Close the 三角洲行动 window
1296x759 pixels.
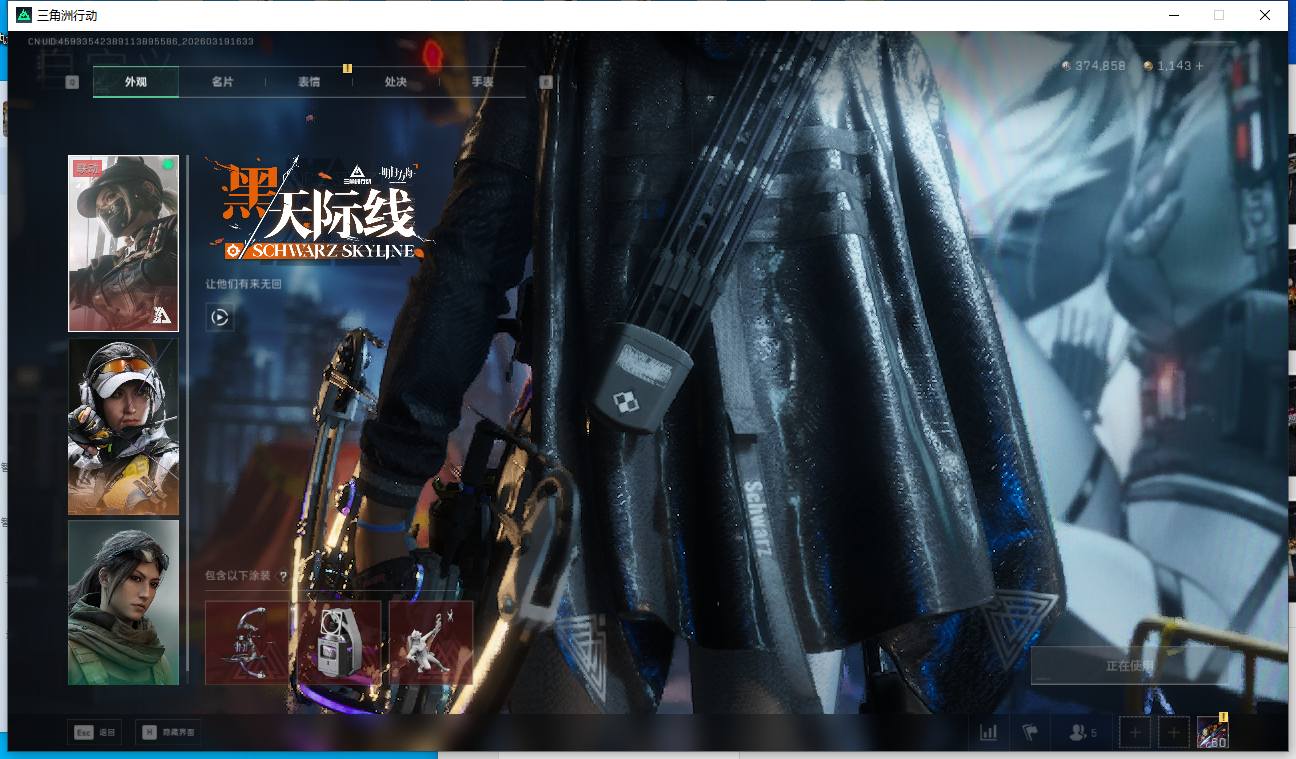[1265, 15]
